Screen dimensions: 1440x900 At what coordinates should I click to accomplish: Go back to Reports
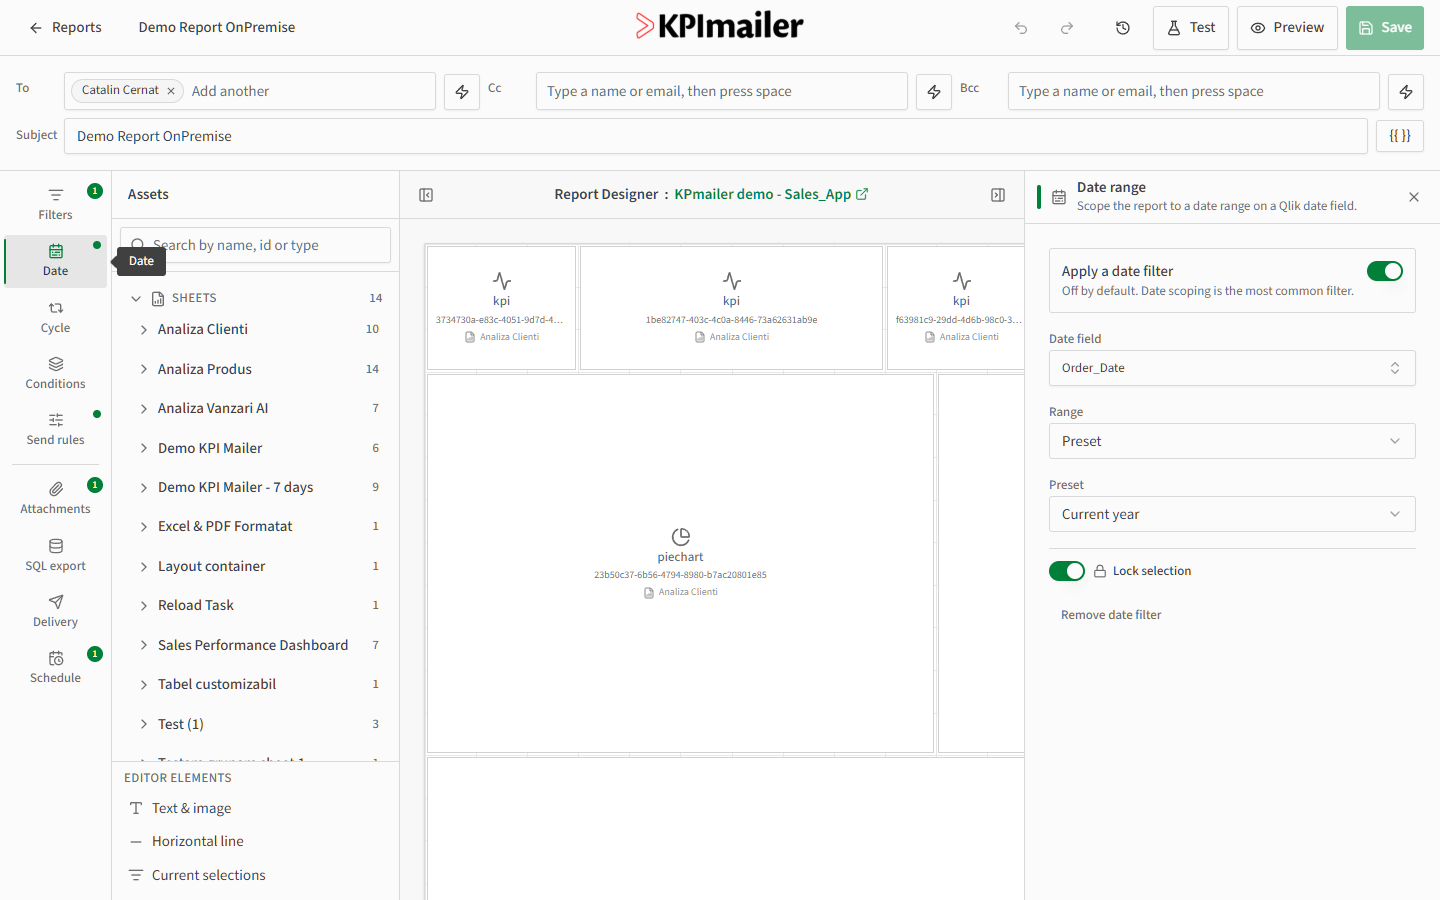66,28
